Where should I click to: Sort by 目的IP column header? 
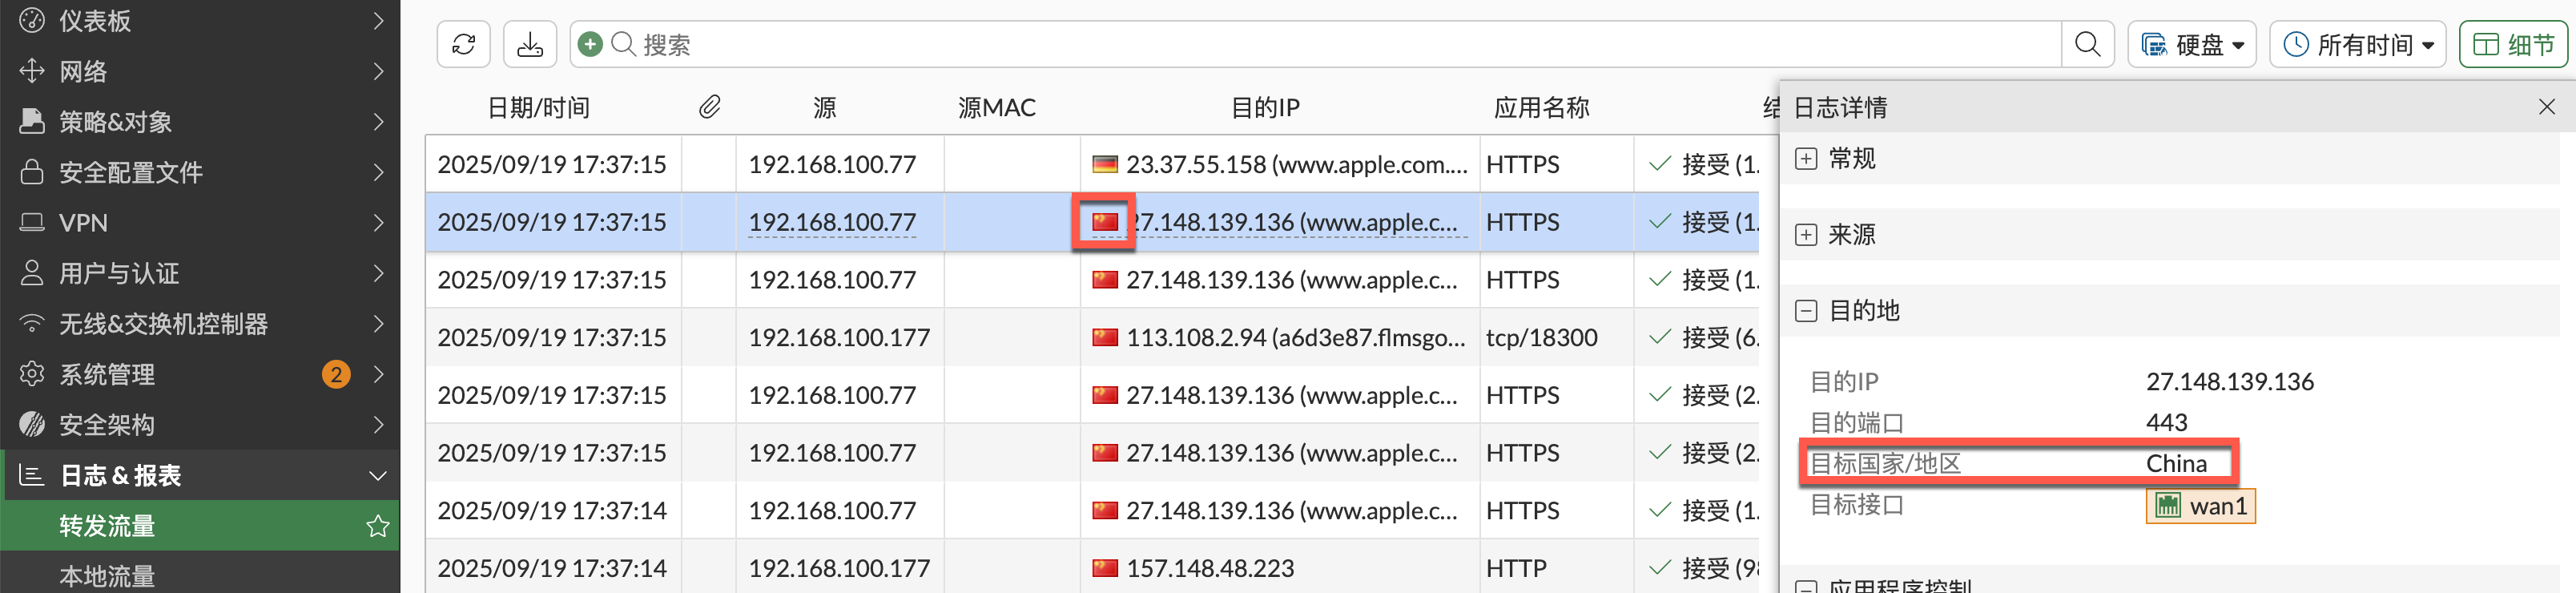(x=1265, y=107)
